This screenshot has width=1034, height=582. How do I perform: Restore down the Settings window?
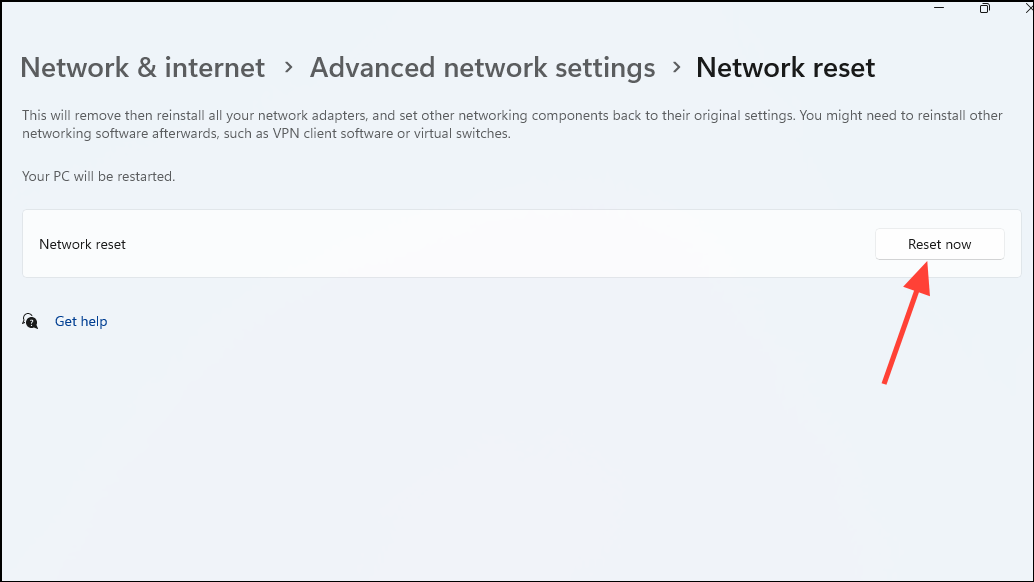[985, 8]
